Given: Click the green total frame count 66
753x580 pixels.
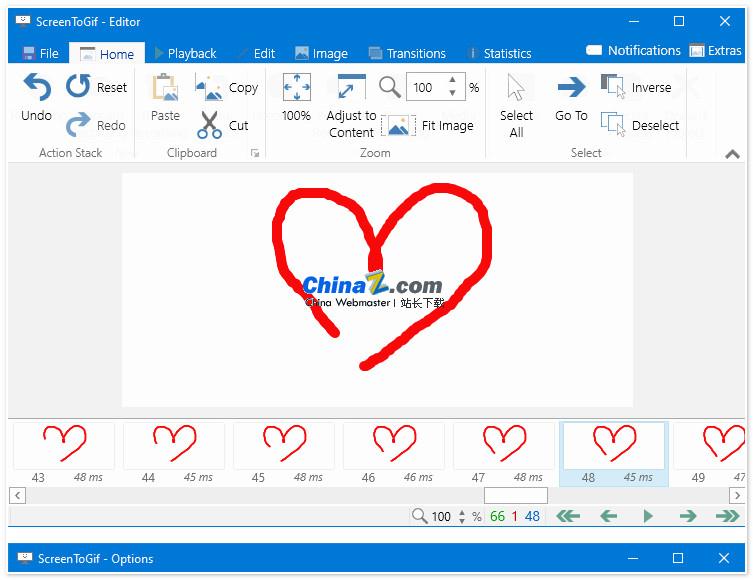Looking at the screenshot, I should [497, 516].
